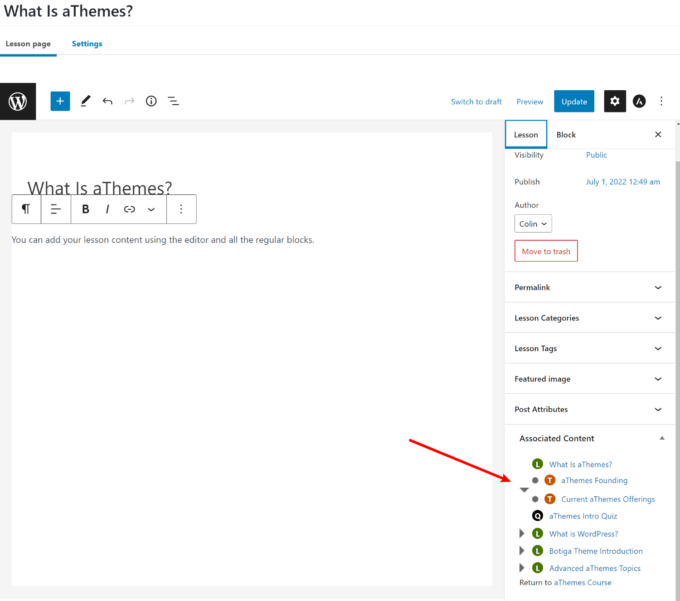
Task: Click green L icon beside What Is aThemes?
Action: [x=537, y=464]
